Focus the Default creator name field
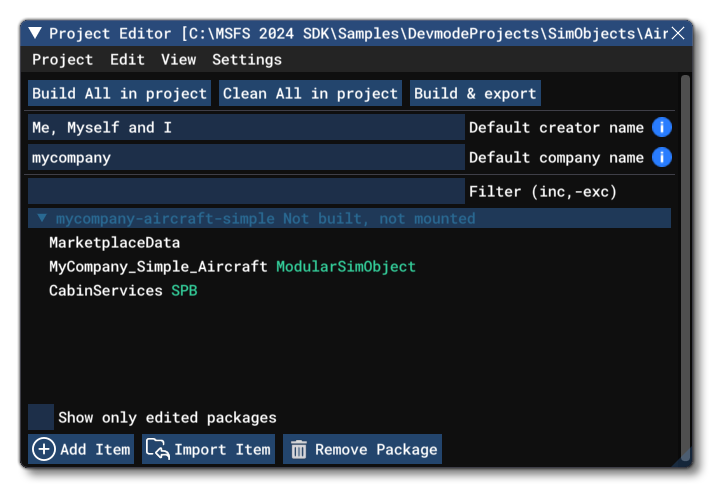This screenshot has height=488, width=713. tap(246, 127)
